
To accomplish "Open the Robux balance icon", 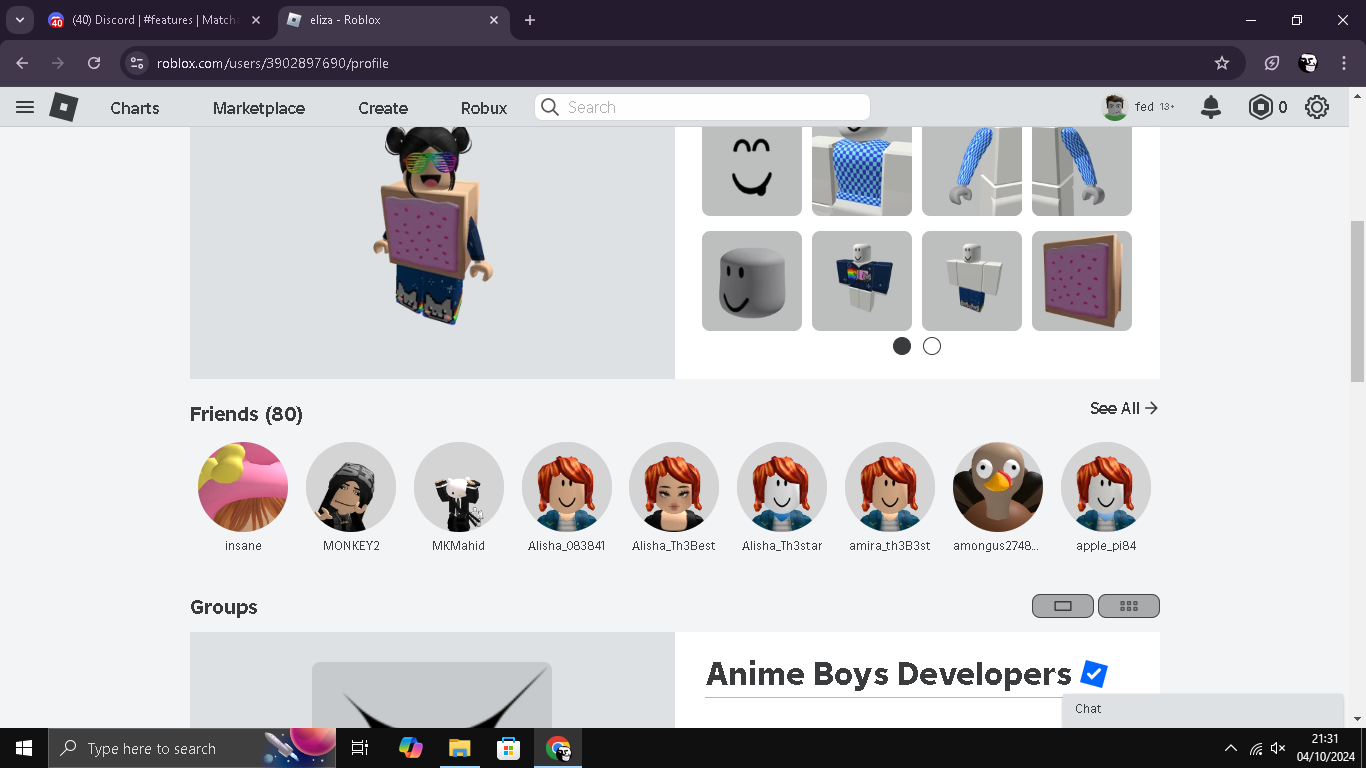I will click(1261, 107).
